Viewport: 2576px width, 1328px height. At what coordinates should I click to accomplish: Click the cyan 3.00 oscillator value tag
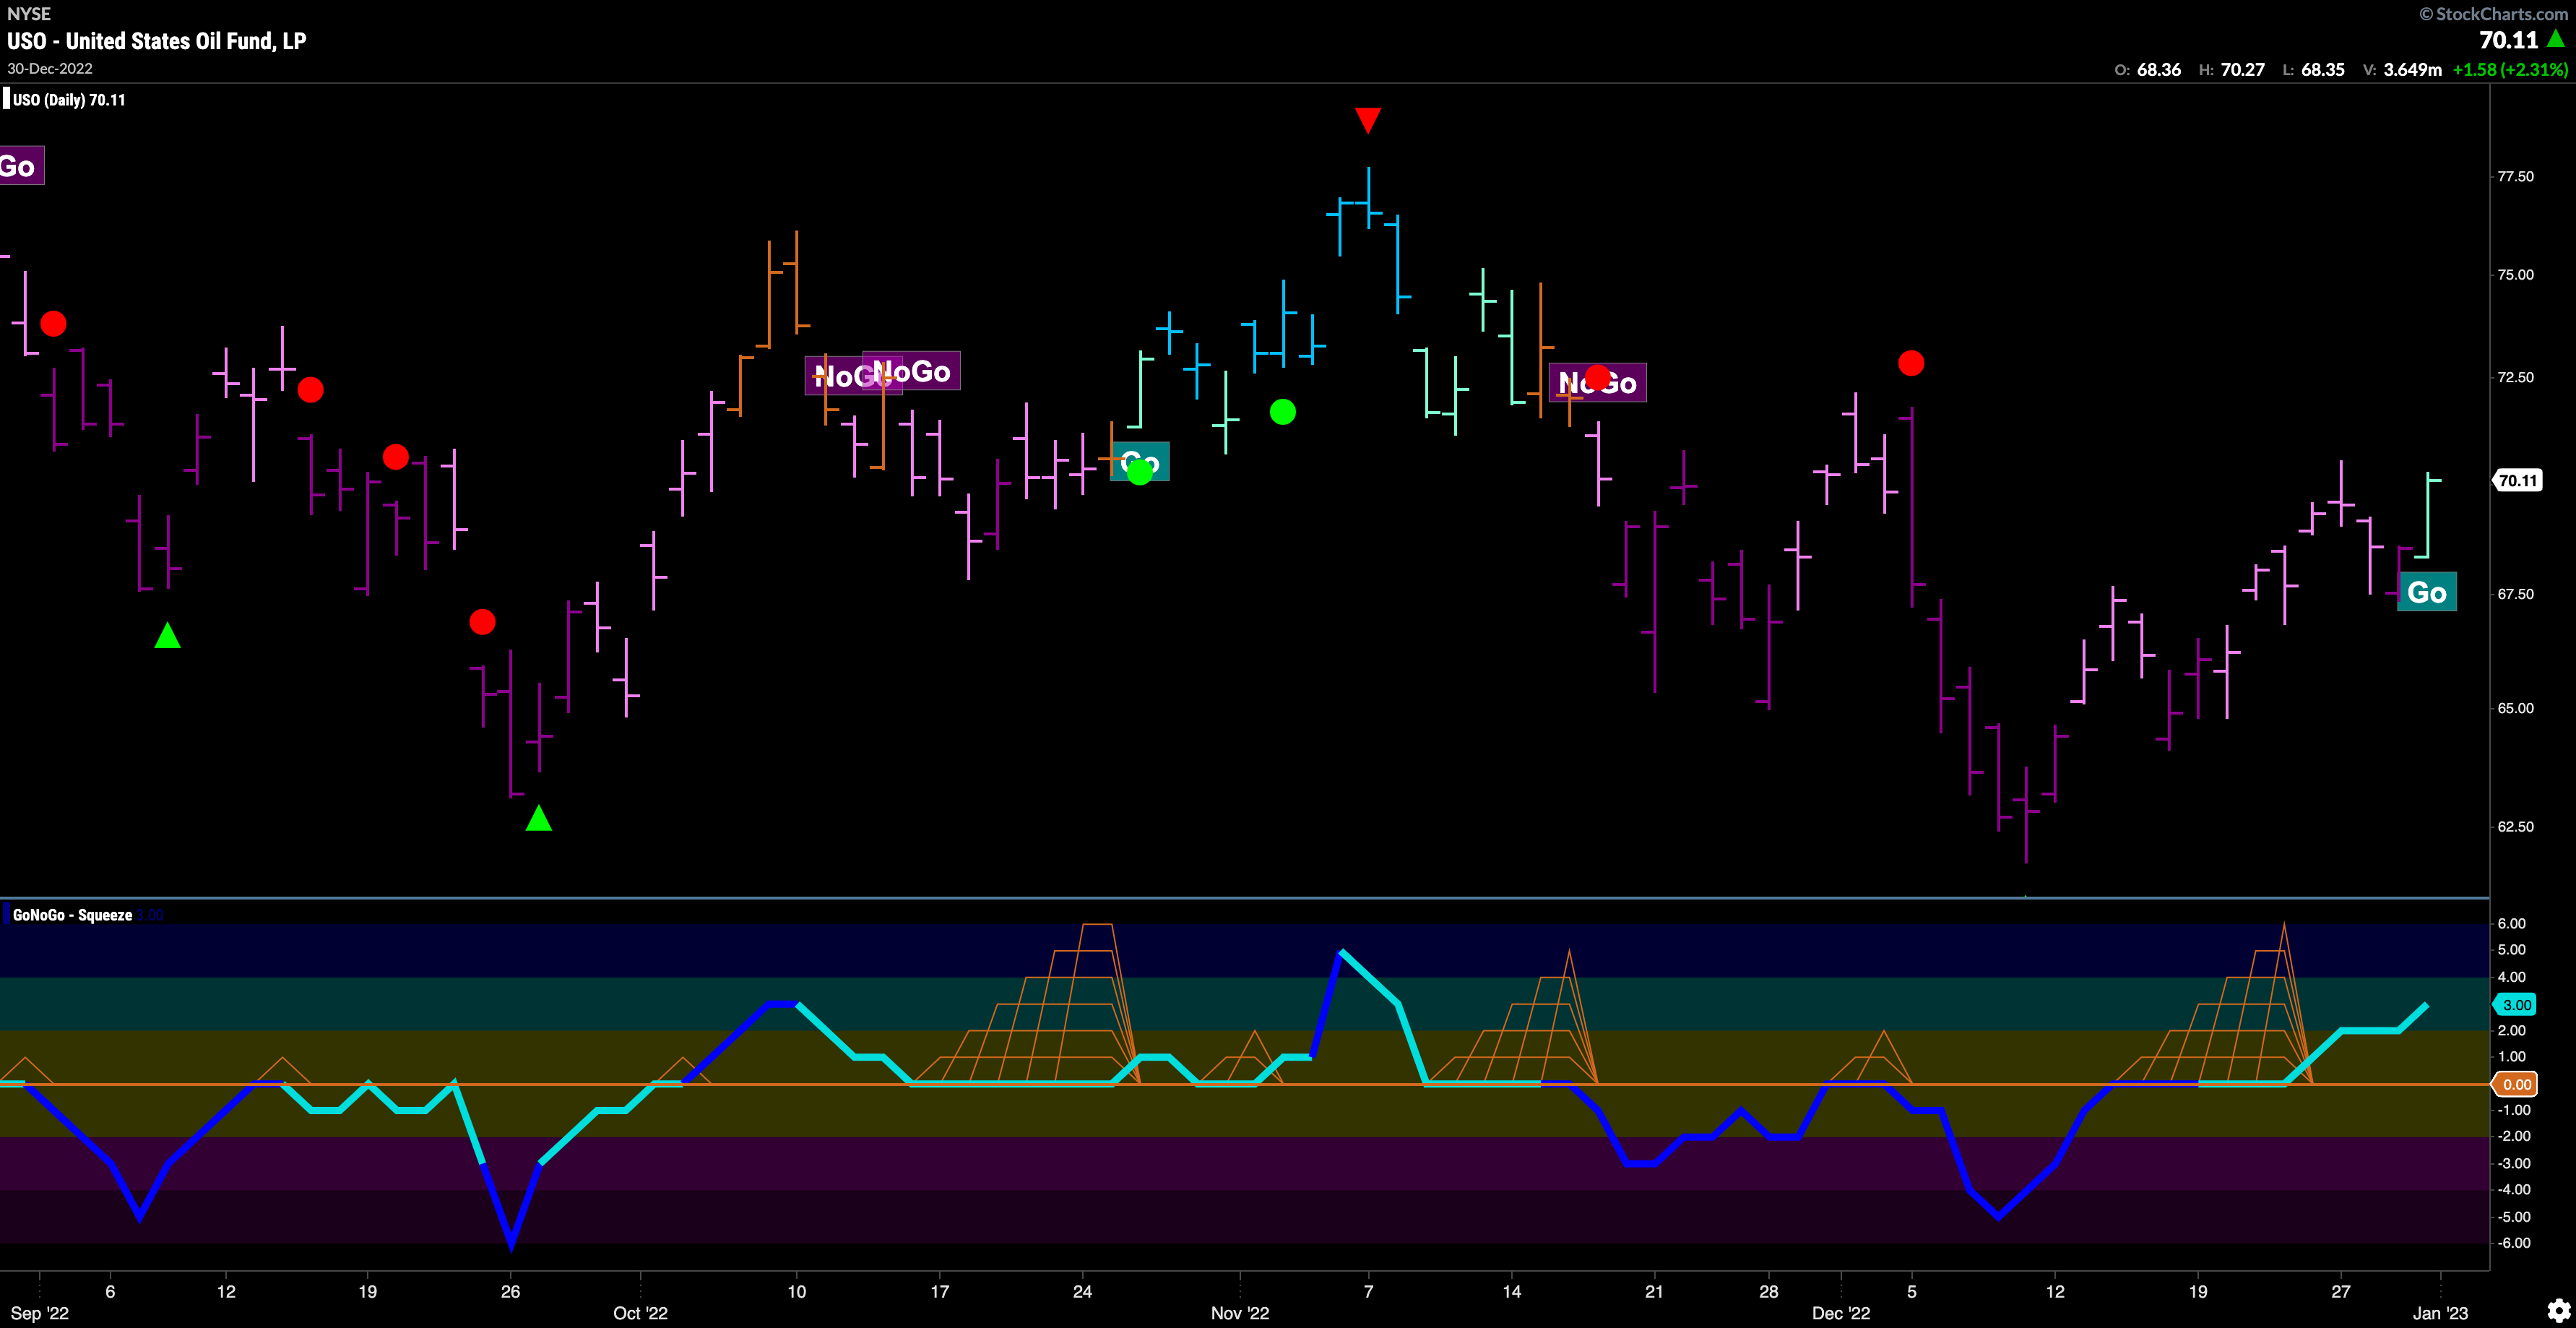2516,1004
